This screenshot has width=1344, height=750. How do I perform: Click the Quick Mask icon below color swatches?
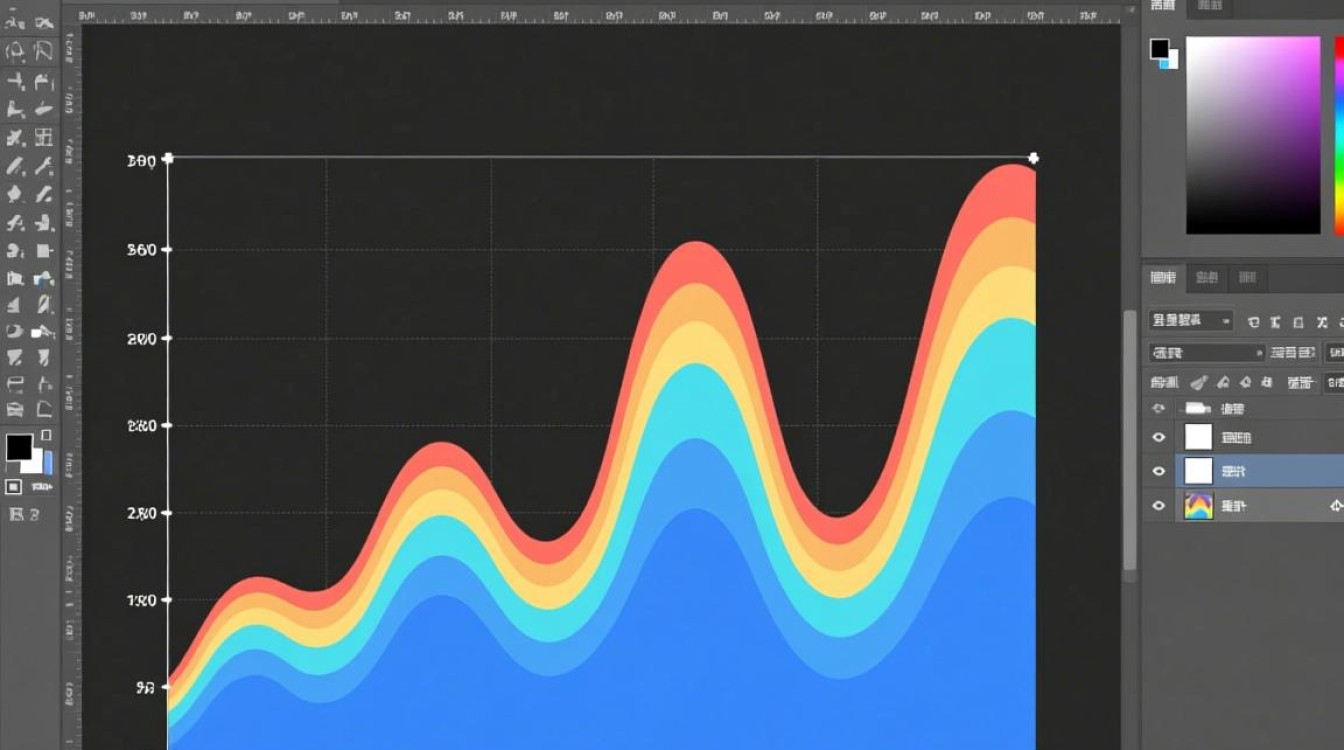click(x=14, y=487)
